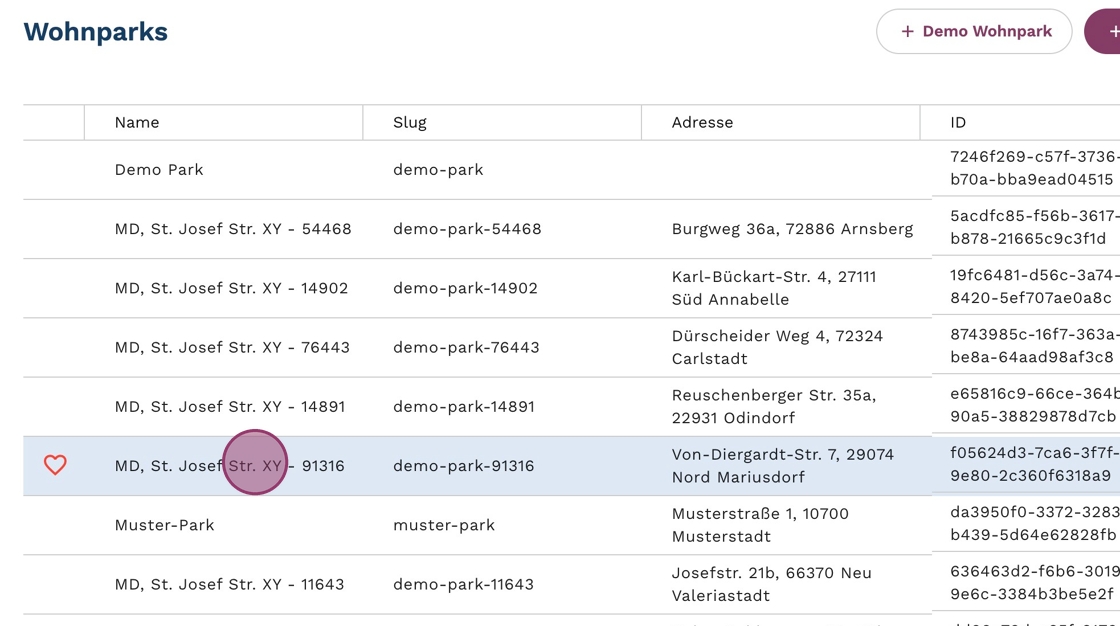The height and width of the screenshot is (626, 1120).
Task: Click the "Muster-Park" name cell
Action: pyautogui.click(x=164, y=525)
